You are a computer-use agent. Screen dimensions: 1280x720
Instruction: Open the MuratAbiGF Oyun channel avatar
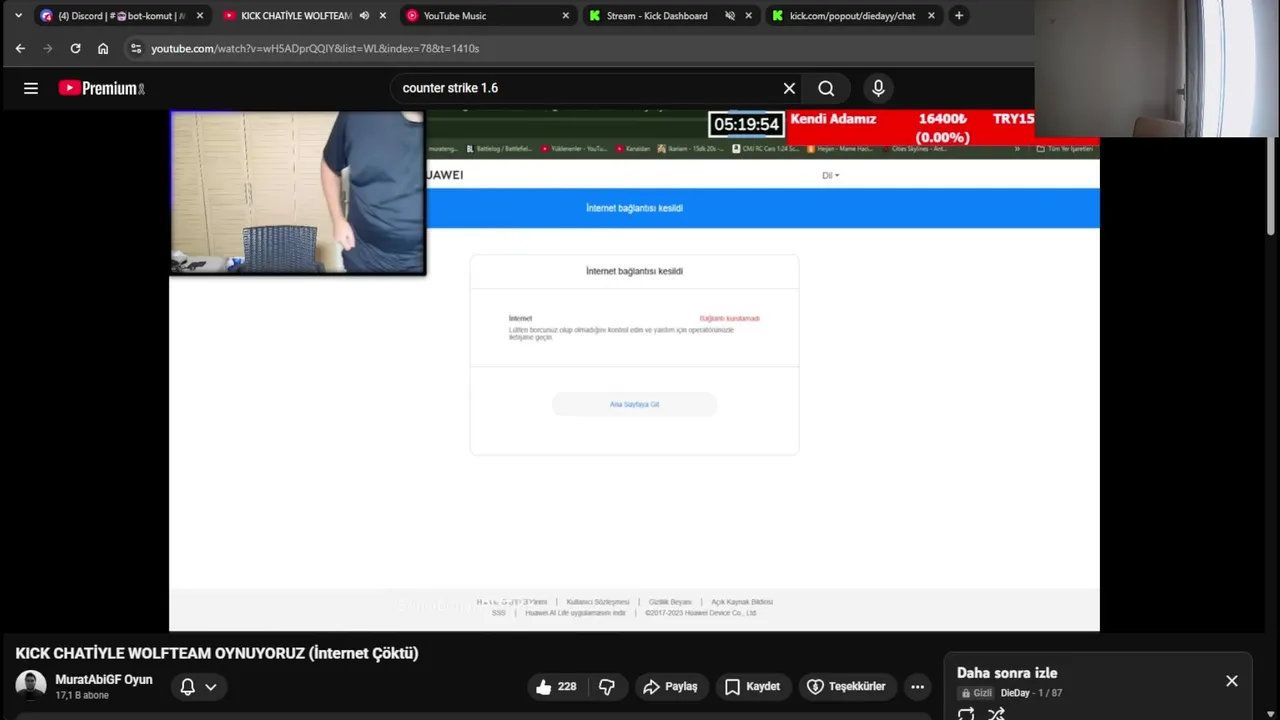(x=31, y=686)
